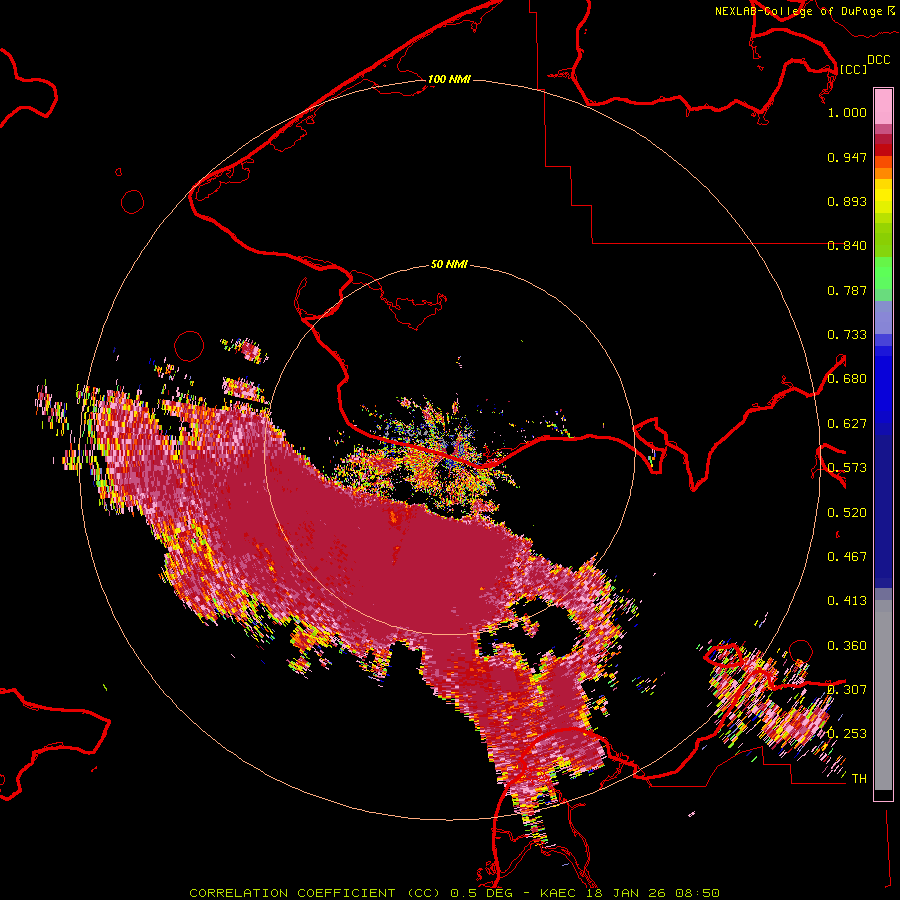Pick the bright blue swatch beside 0.680
The image size is (900, 900).
tap(883, 382)
